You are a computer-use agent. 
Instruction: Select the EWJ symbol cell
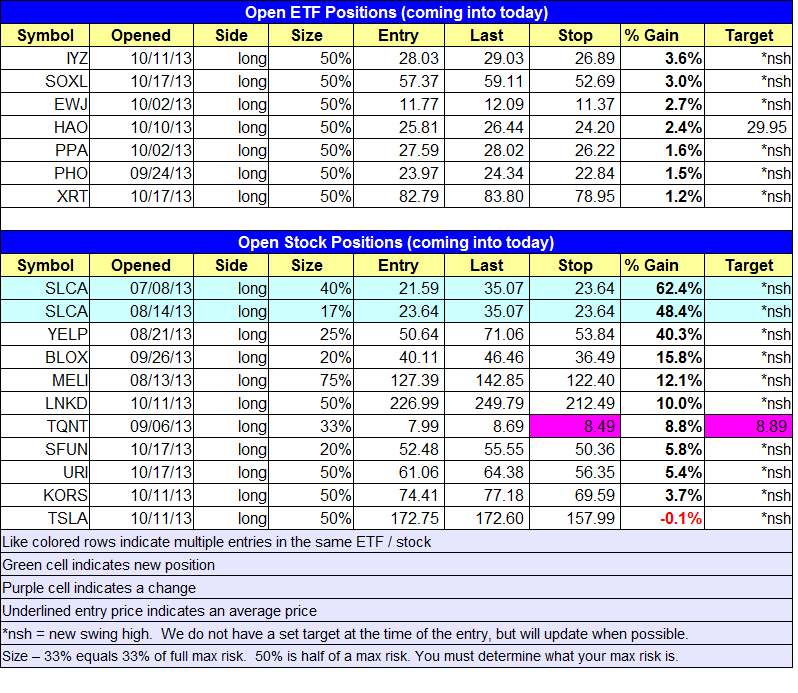pyautogui.click(x=45, y=104)
